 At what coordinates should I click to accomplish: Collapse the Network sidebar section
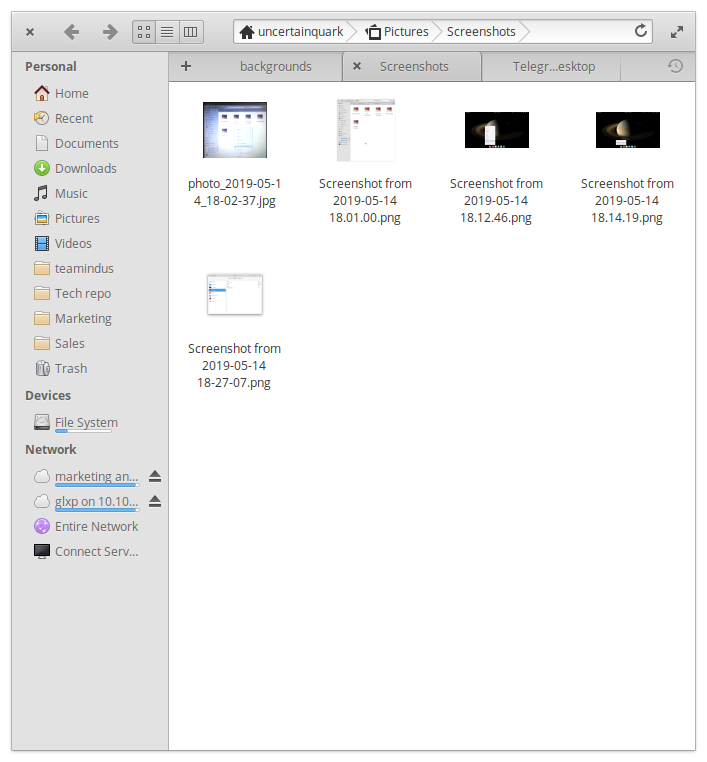(51, 450)
